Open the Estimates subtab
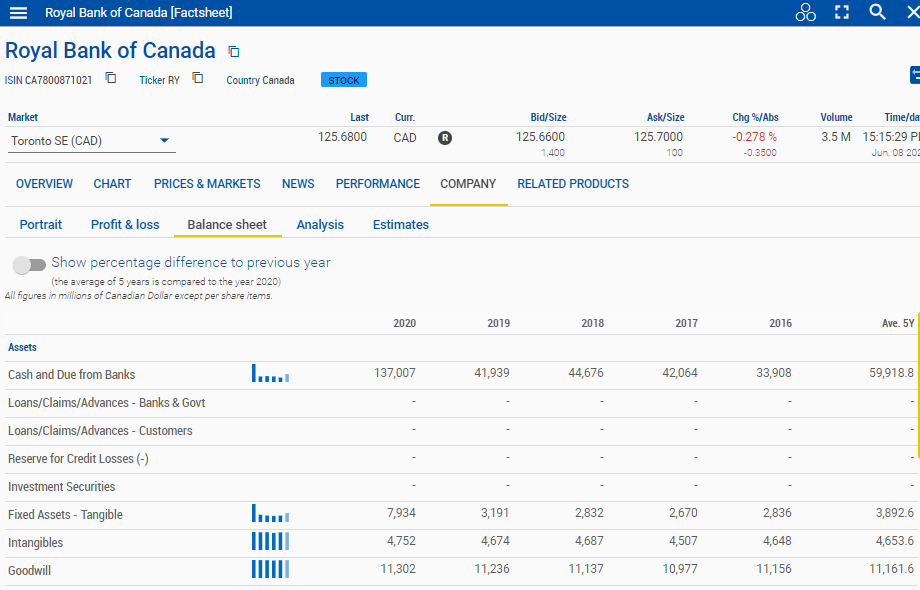 [401, 225]
